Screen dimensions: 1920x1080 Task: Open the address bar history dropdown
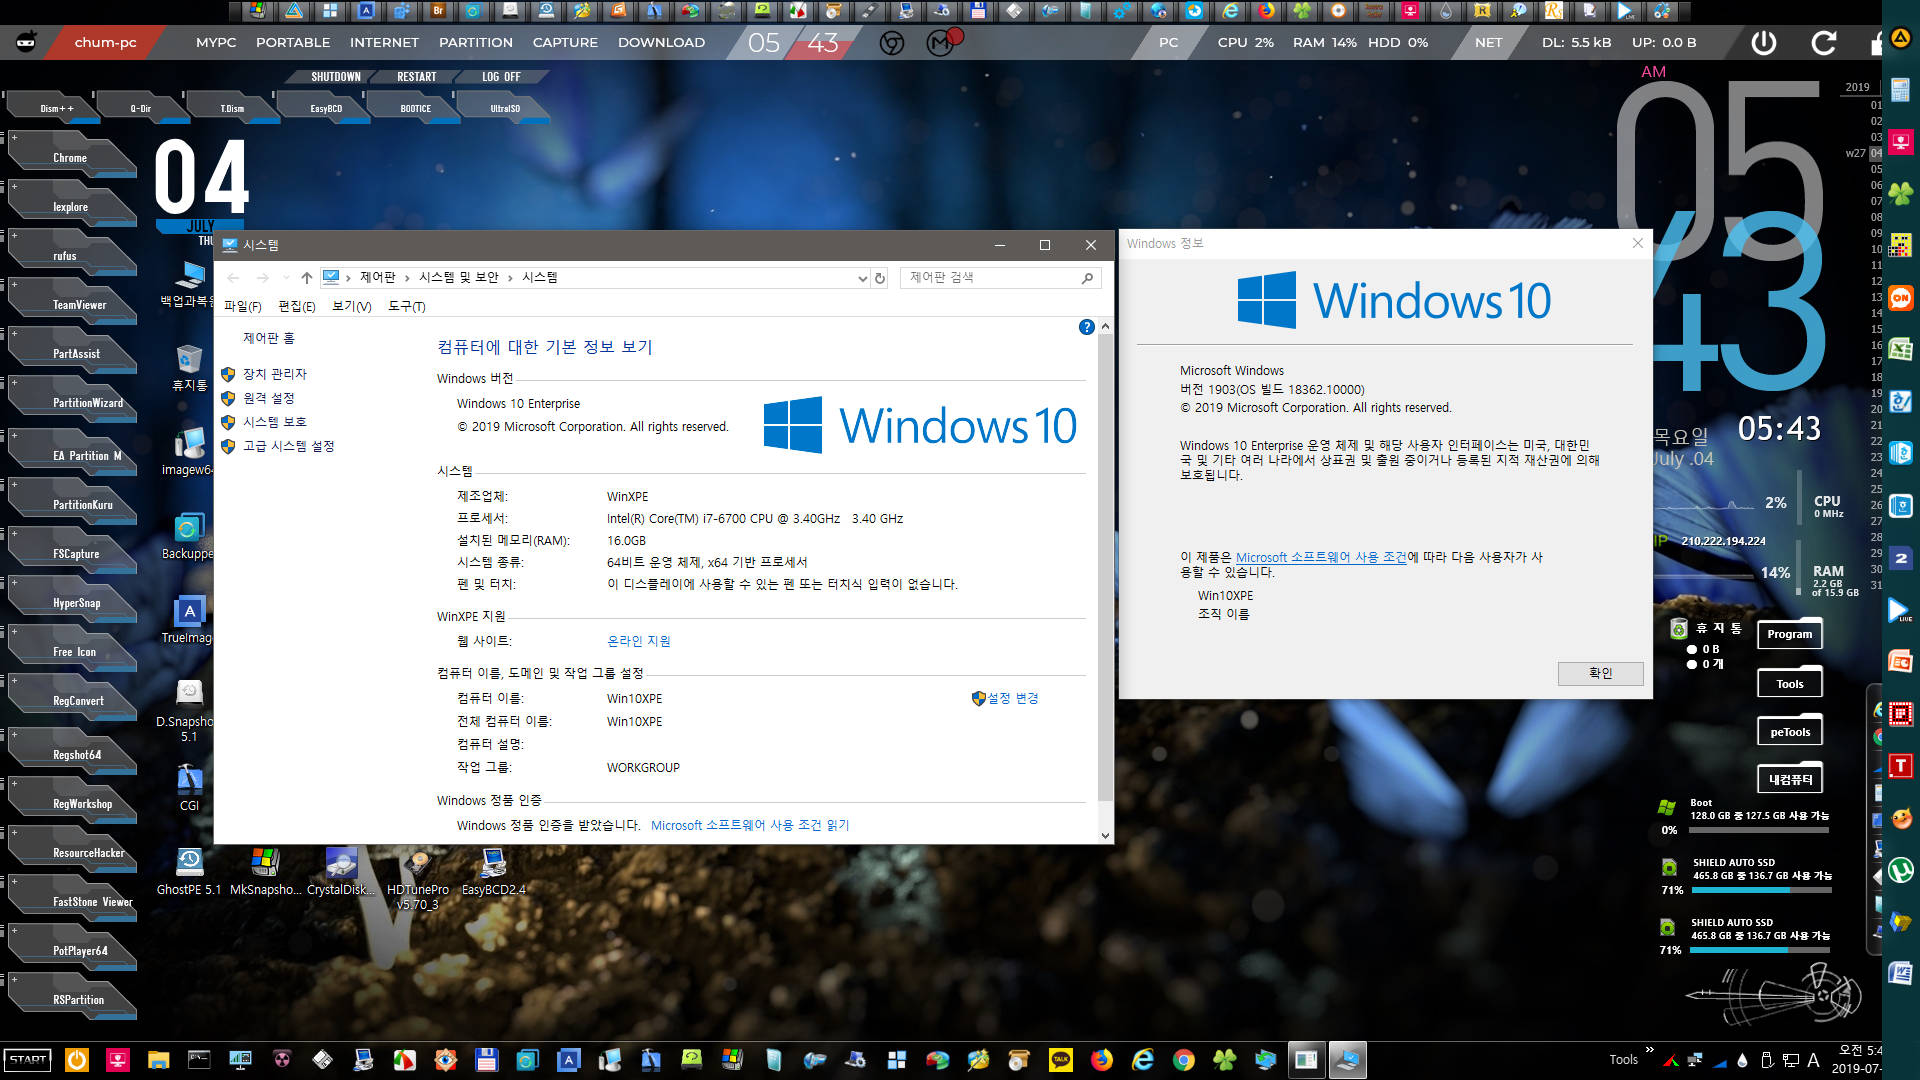[862, 278]
